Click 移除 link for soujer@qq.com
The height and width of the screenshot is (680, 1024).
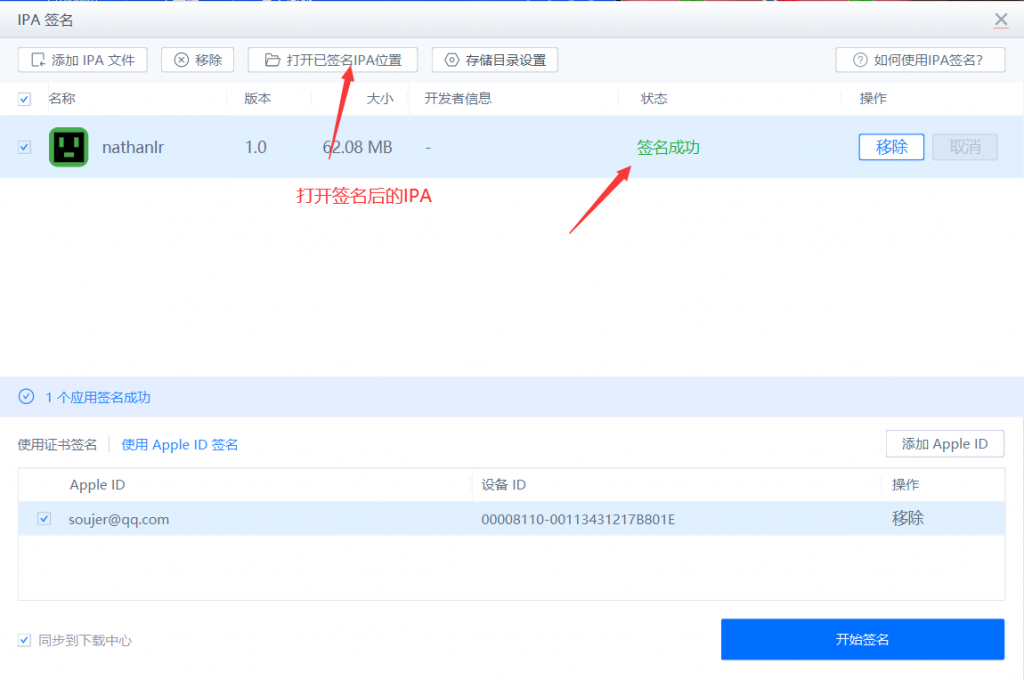[x=908, y=519]
